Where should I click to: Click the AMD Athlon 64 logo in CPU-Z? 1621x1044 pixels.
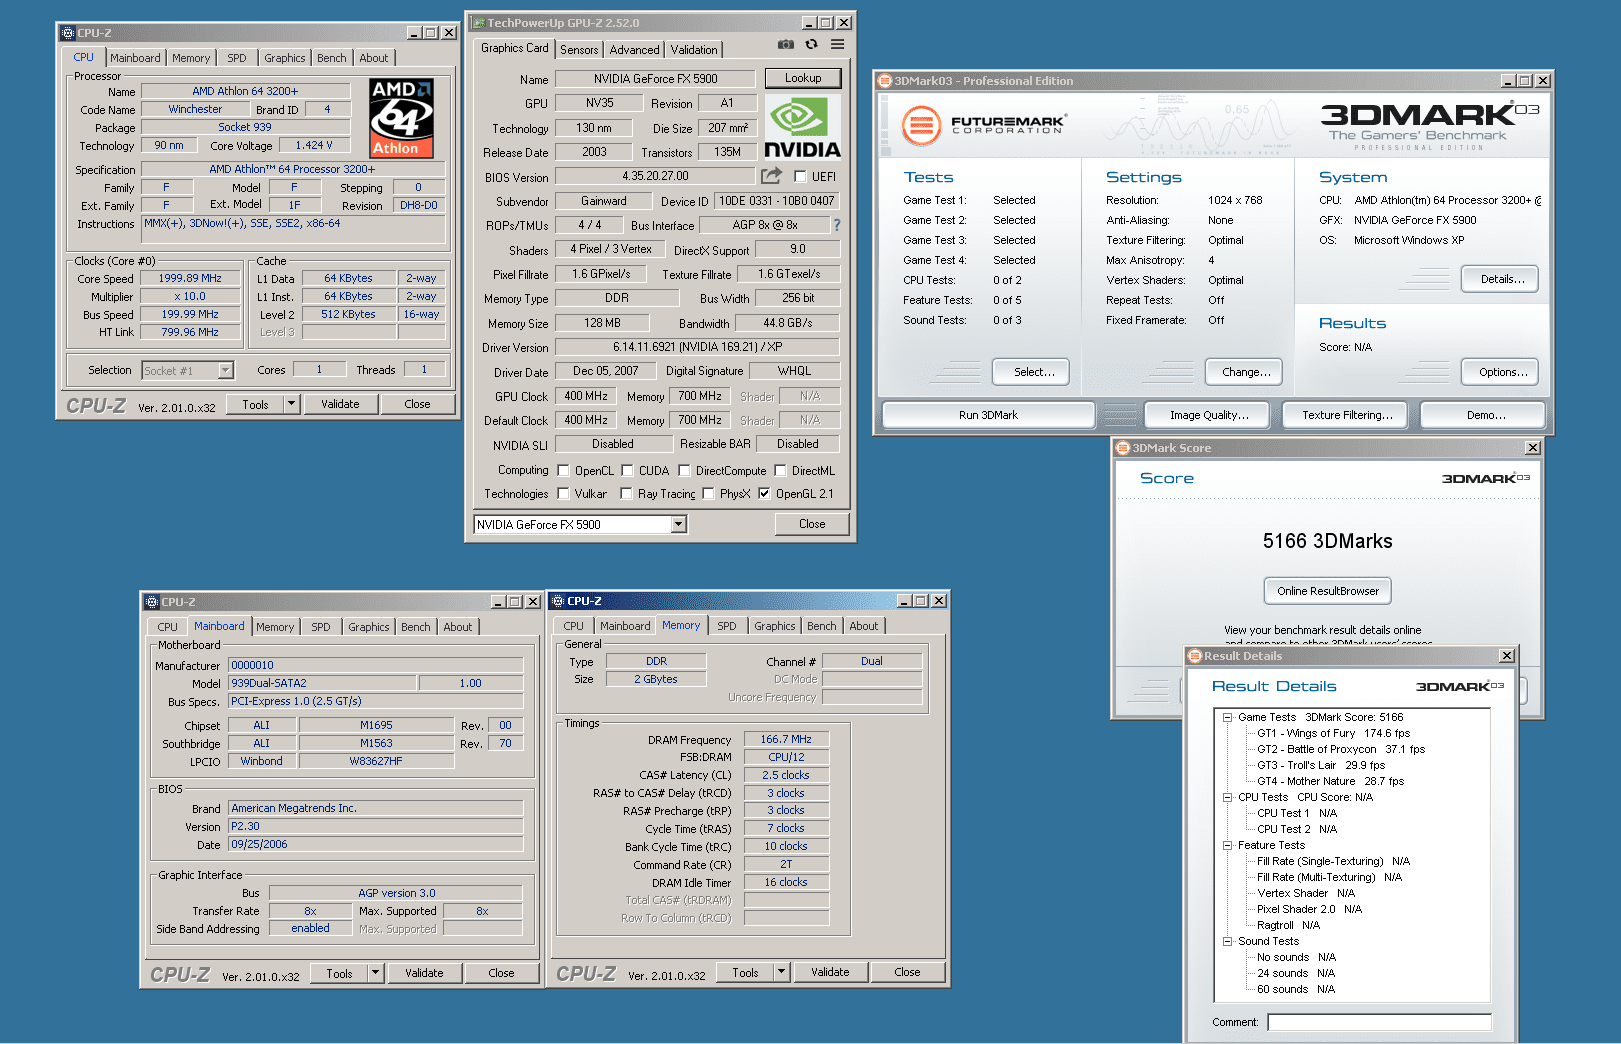[x=402, y=118]
